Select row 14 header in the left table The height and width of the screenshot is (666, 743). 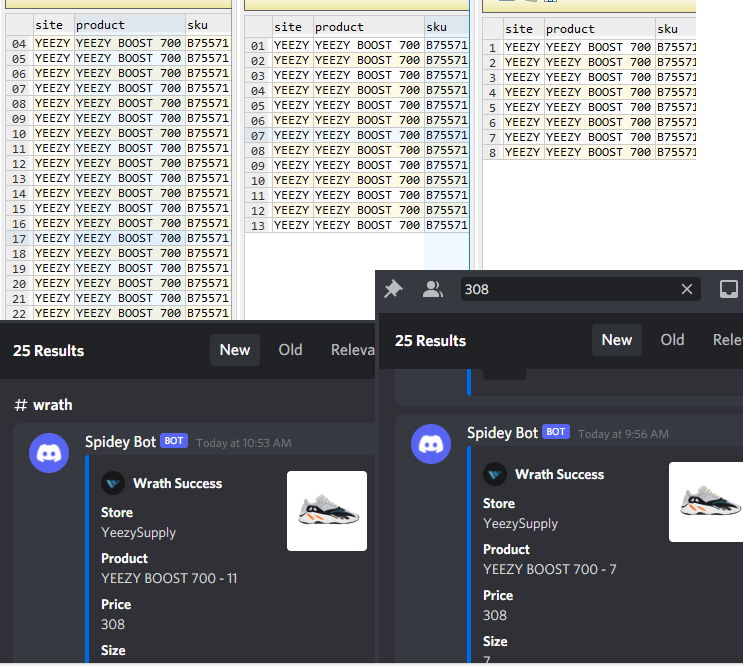point(19,193)
